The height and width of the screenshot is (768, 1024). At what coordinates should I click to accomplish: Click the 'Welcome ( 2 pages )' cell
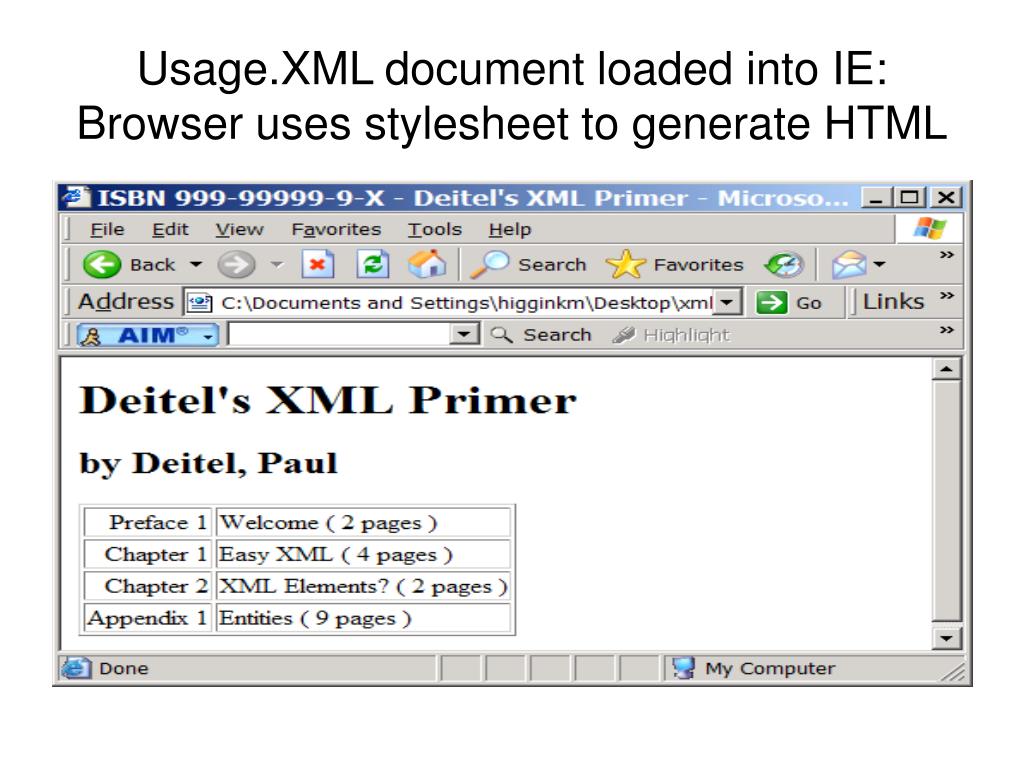(363, 522)
